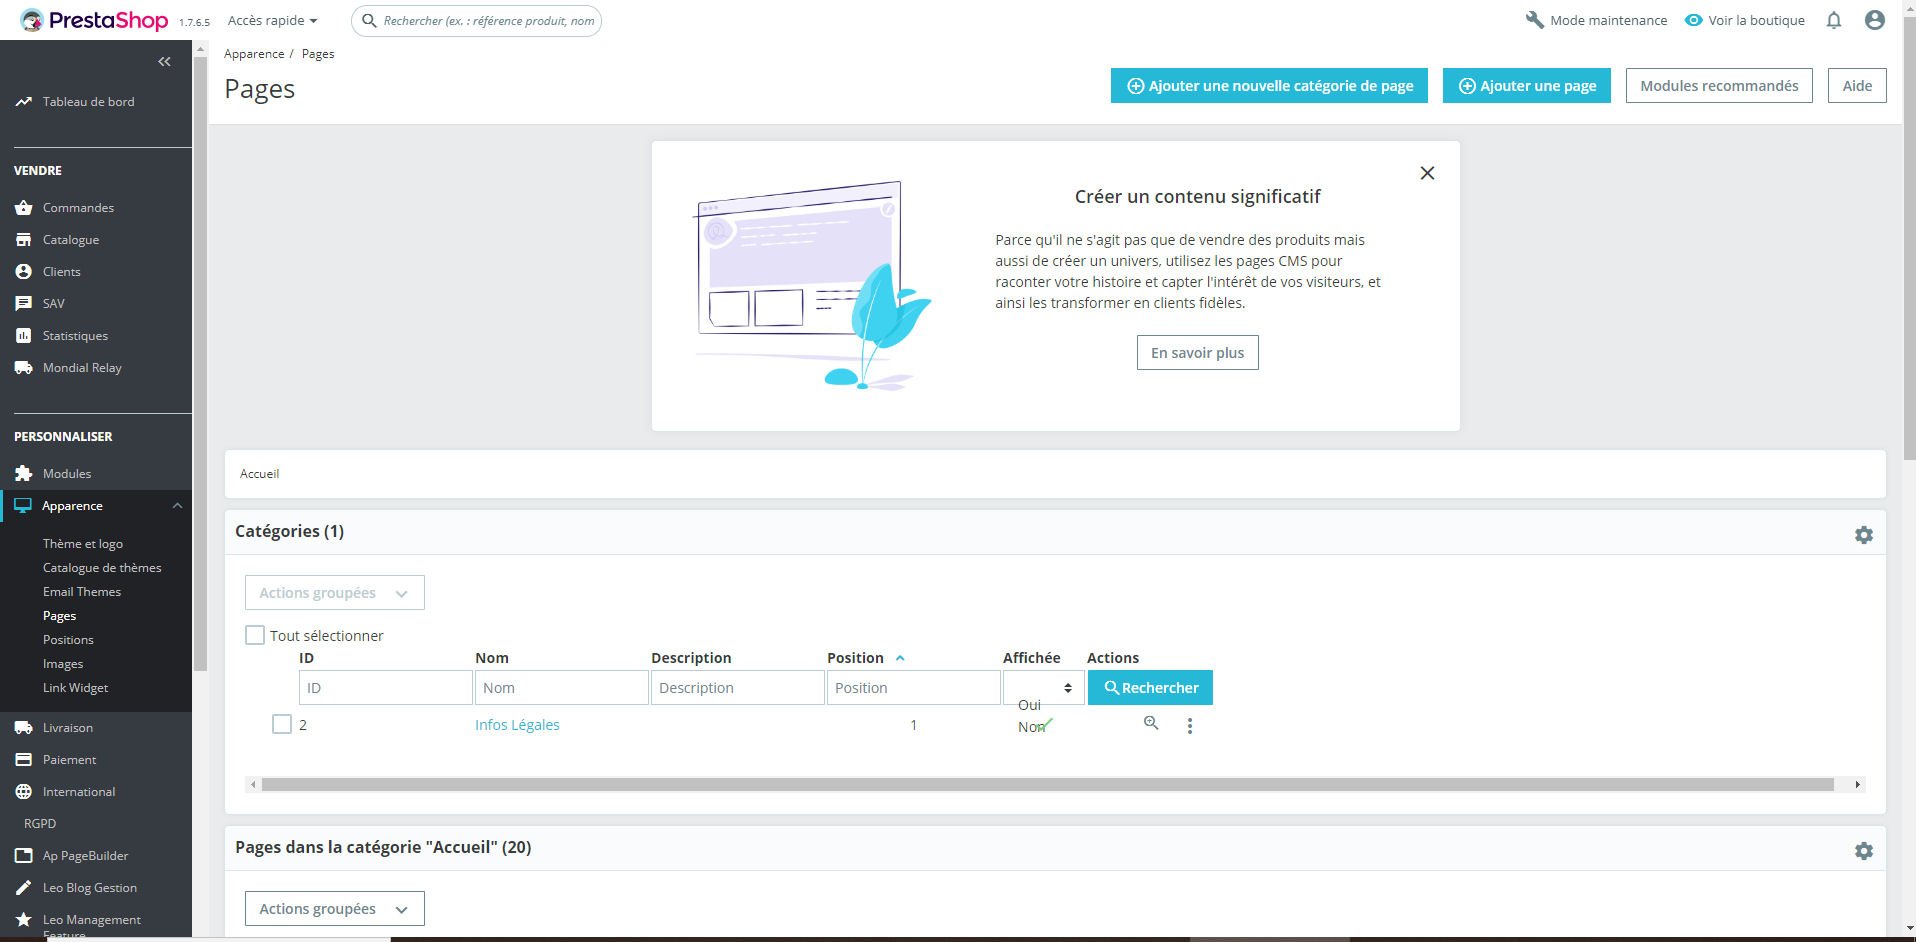This screenshot has height=942, width=1916.
Task: Click the Ap PageBuilder folder icon
Action: click(x=24, y=856)
